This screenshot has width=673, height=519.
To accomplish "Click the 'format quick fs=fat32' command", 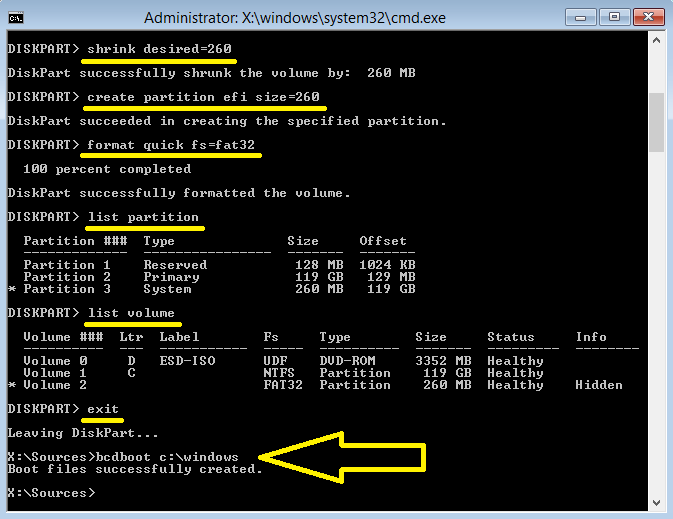I will coord(171,145).
